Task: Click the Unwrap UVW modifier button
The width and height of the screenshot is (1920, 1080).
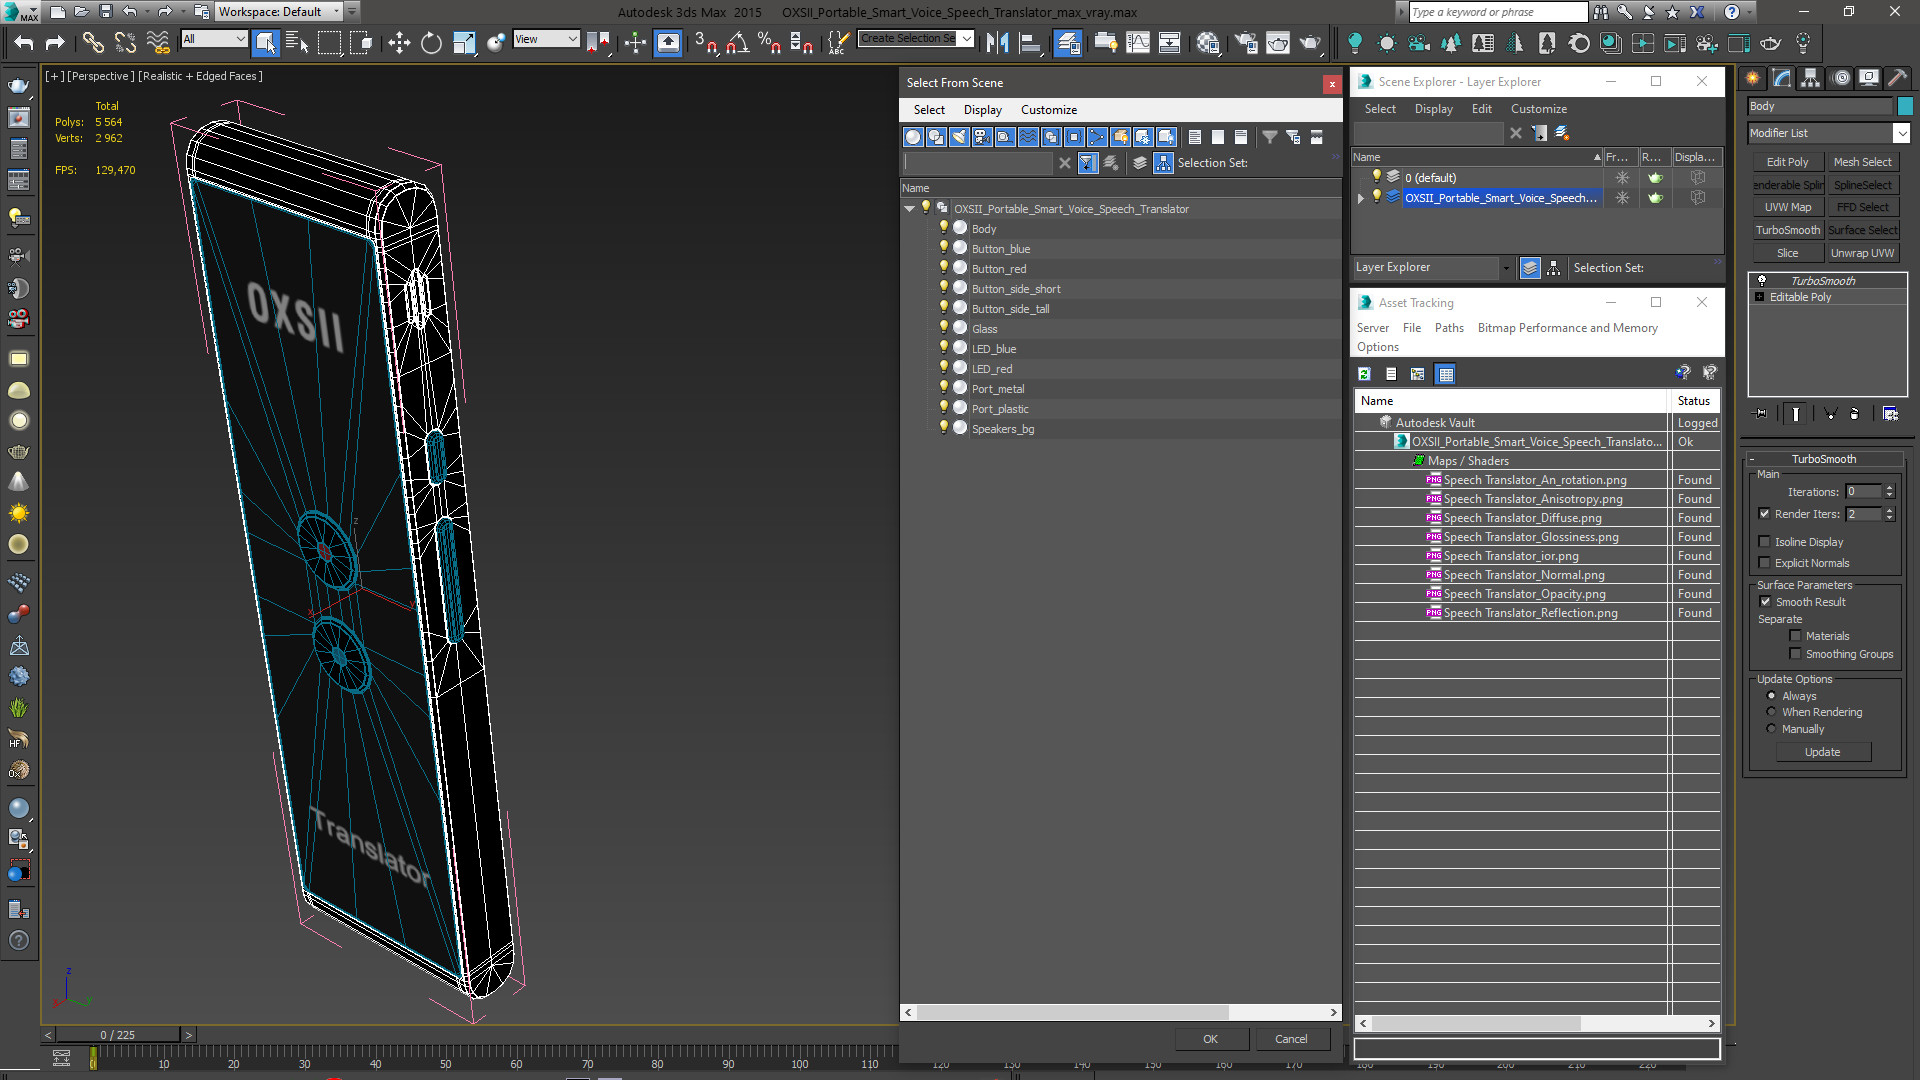Action: tap(1862, 252)
